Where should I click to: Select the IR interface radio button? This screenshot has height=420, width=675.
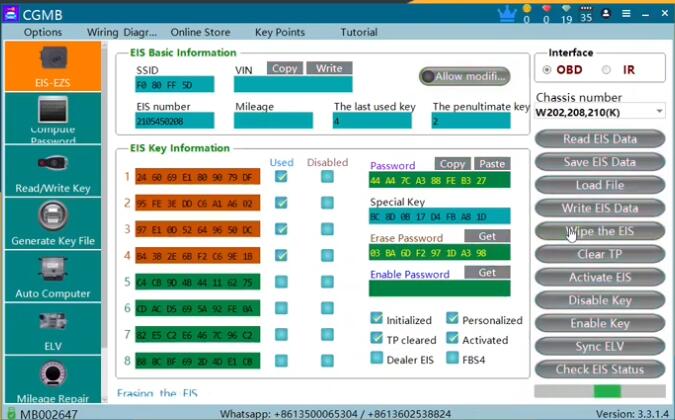(x=607, y=70)
